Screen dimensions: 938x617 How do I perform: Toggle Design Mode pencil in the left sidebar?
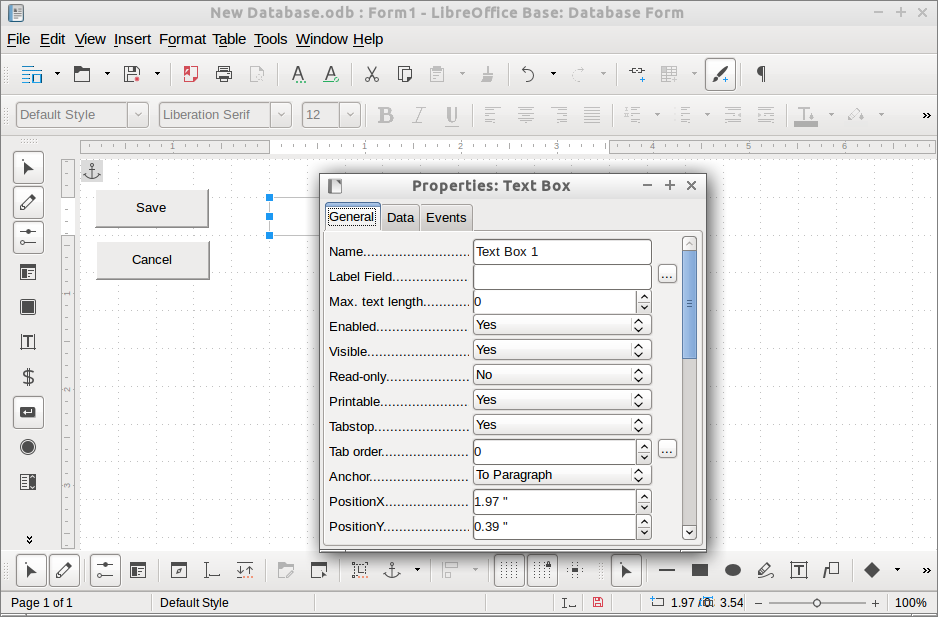point(28,202)
